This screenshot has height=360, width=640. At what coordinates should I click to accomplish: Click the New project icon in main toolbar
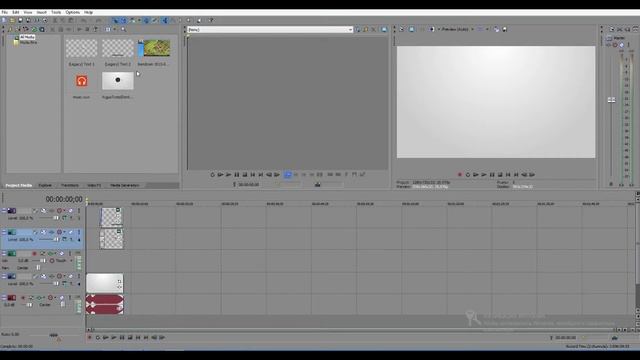[4, 20]
